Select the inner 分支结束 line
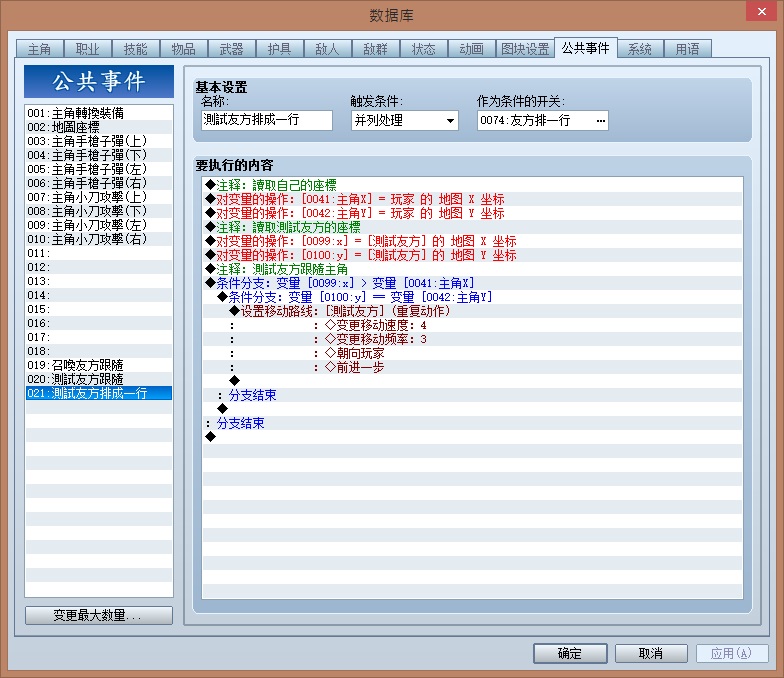784x678 pixels. click(x=472, y=395)
